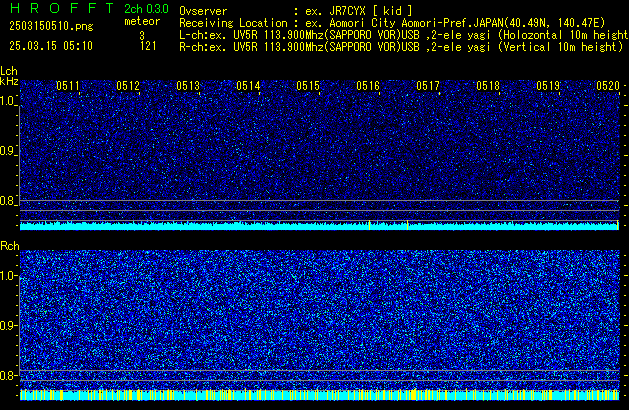Screen dimensions: 629x410
Task: Select the 0516 time marker
Action: click(x=368, y=86)
